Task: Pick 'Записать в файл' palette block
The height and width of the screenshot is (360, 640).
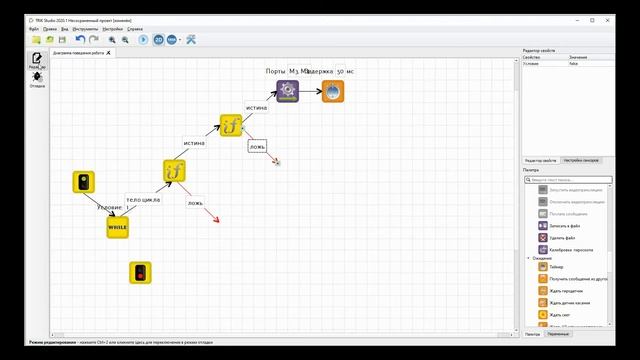Action: (565, 226)
